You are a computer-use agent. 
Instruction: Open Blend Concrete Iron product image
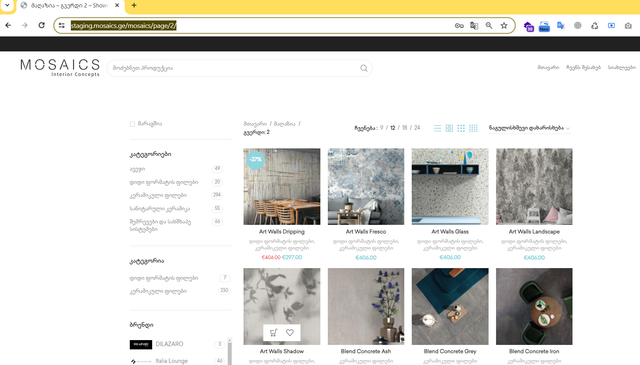coord(534,307)
